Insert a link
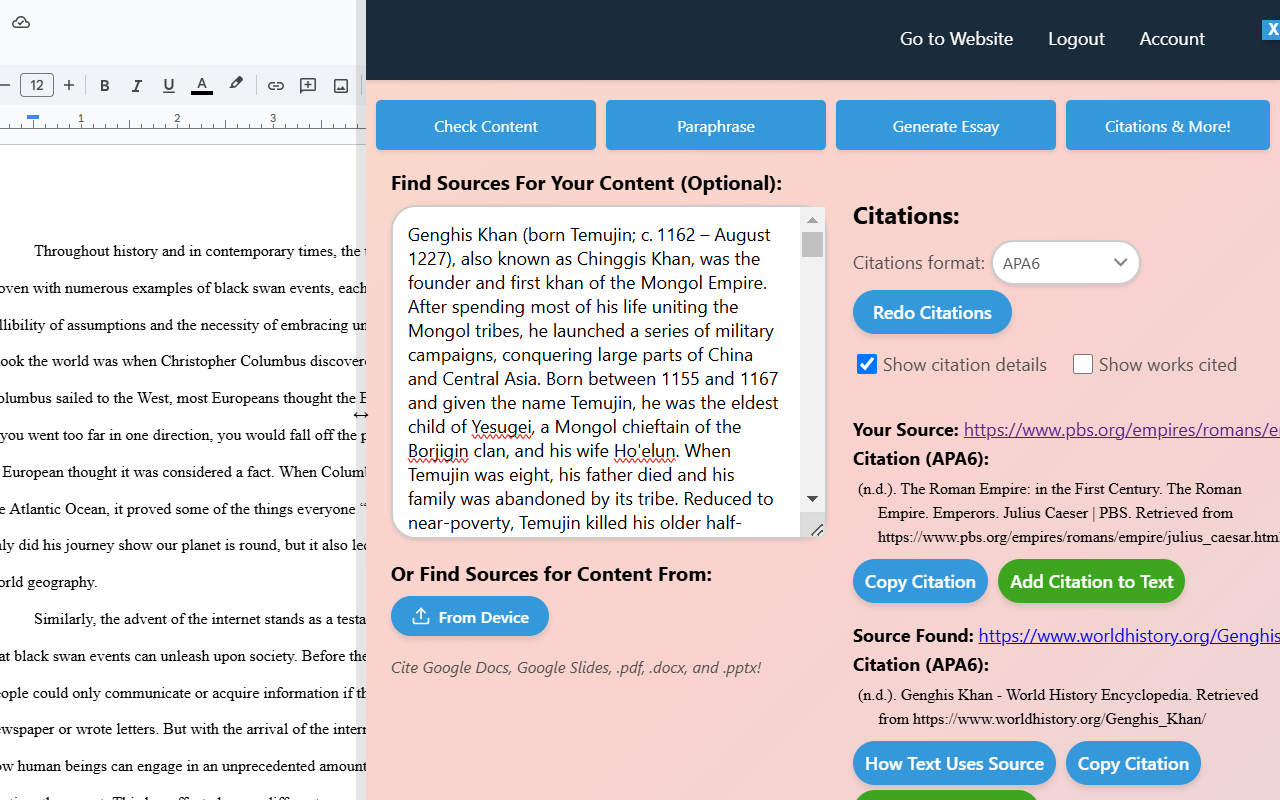The height and width of the screenshot is (800, 1280). pos(276,85)
